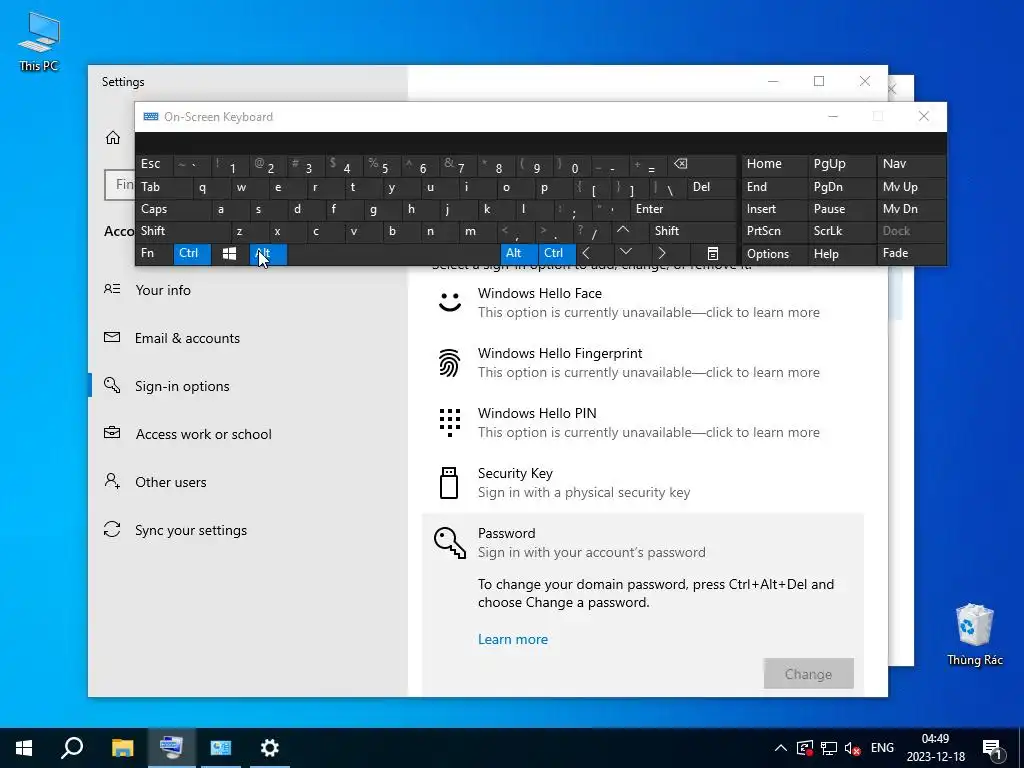This screenshot has height=768, width=1024.
Task: Toggle the Fn key on keyboard
Action: click(153, 253)
